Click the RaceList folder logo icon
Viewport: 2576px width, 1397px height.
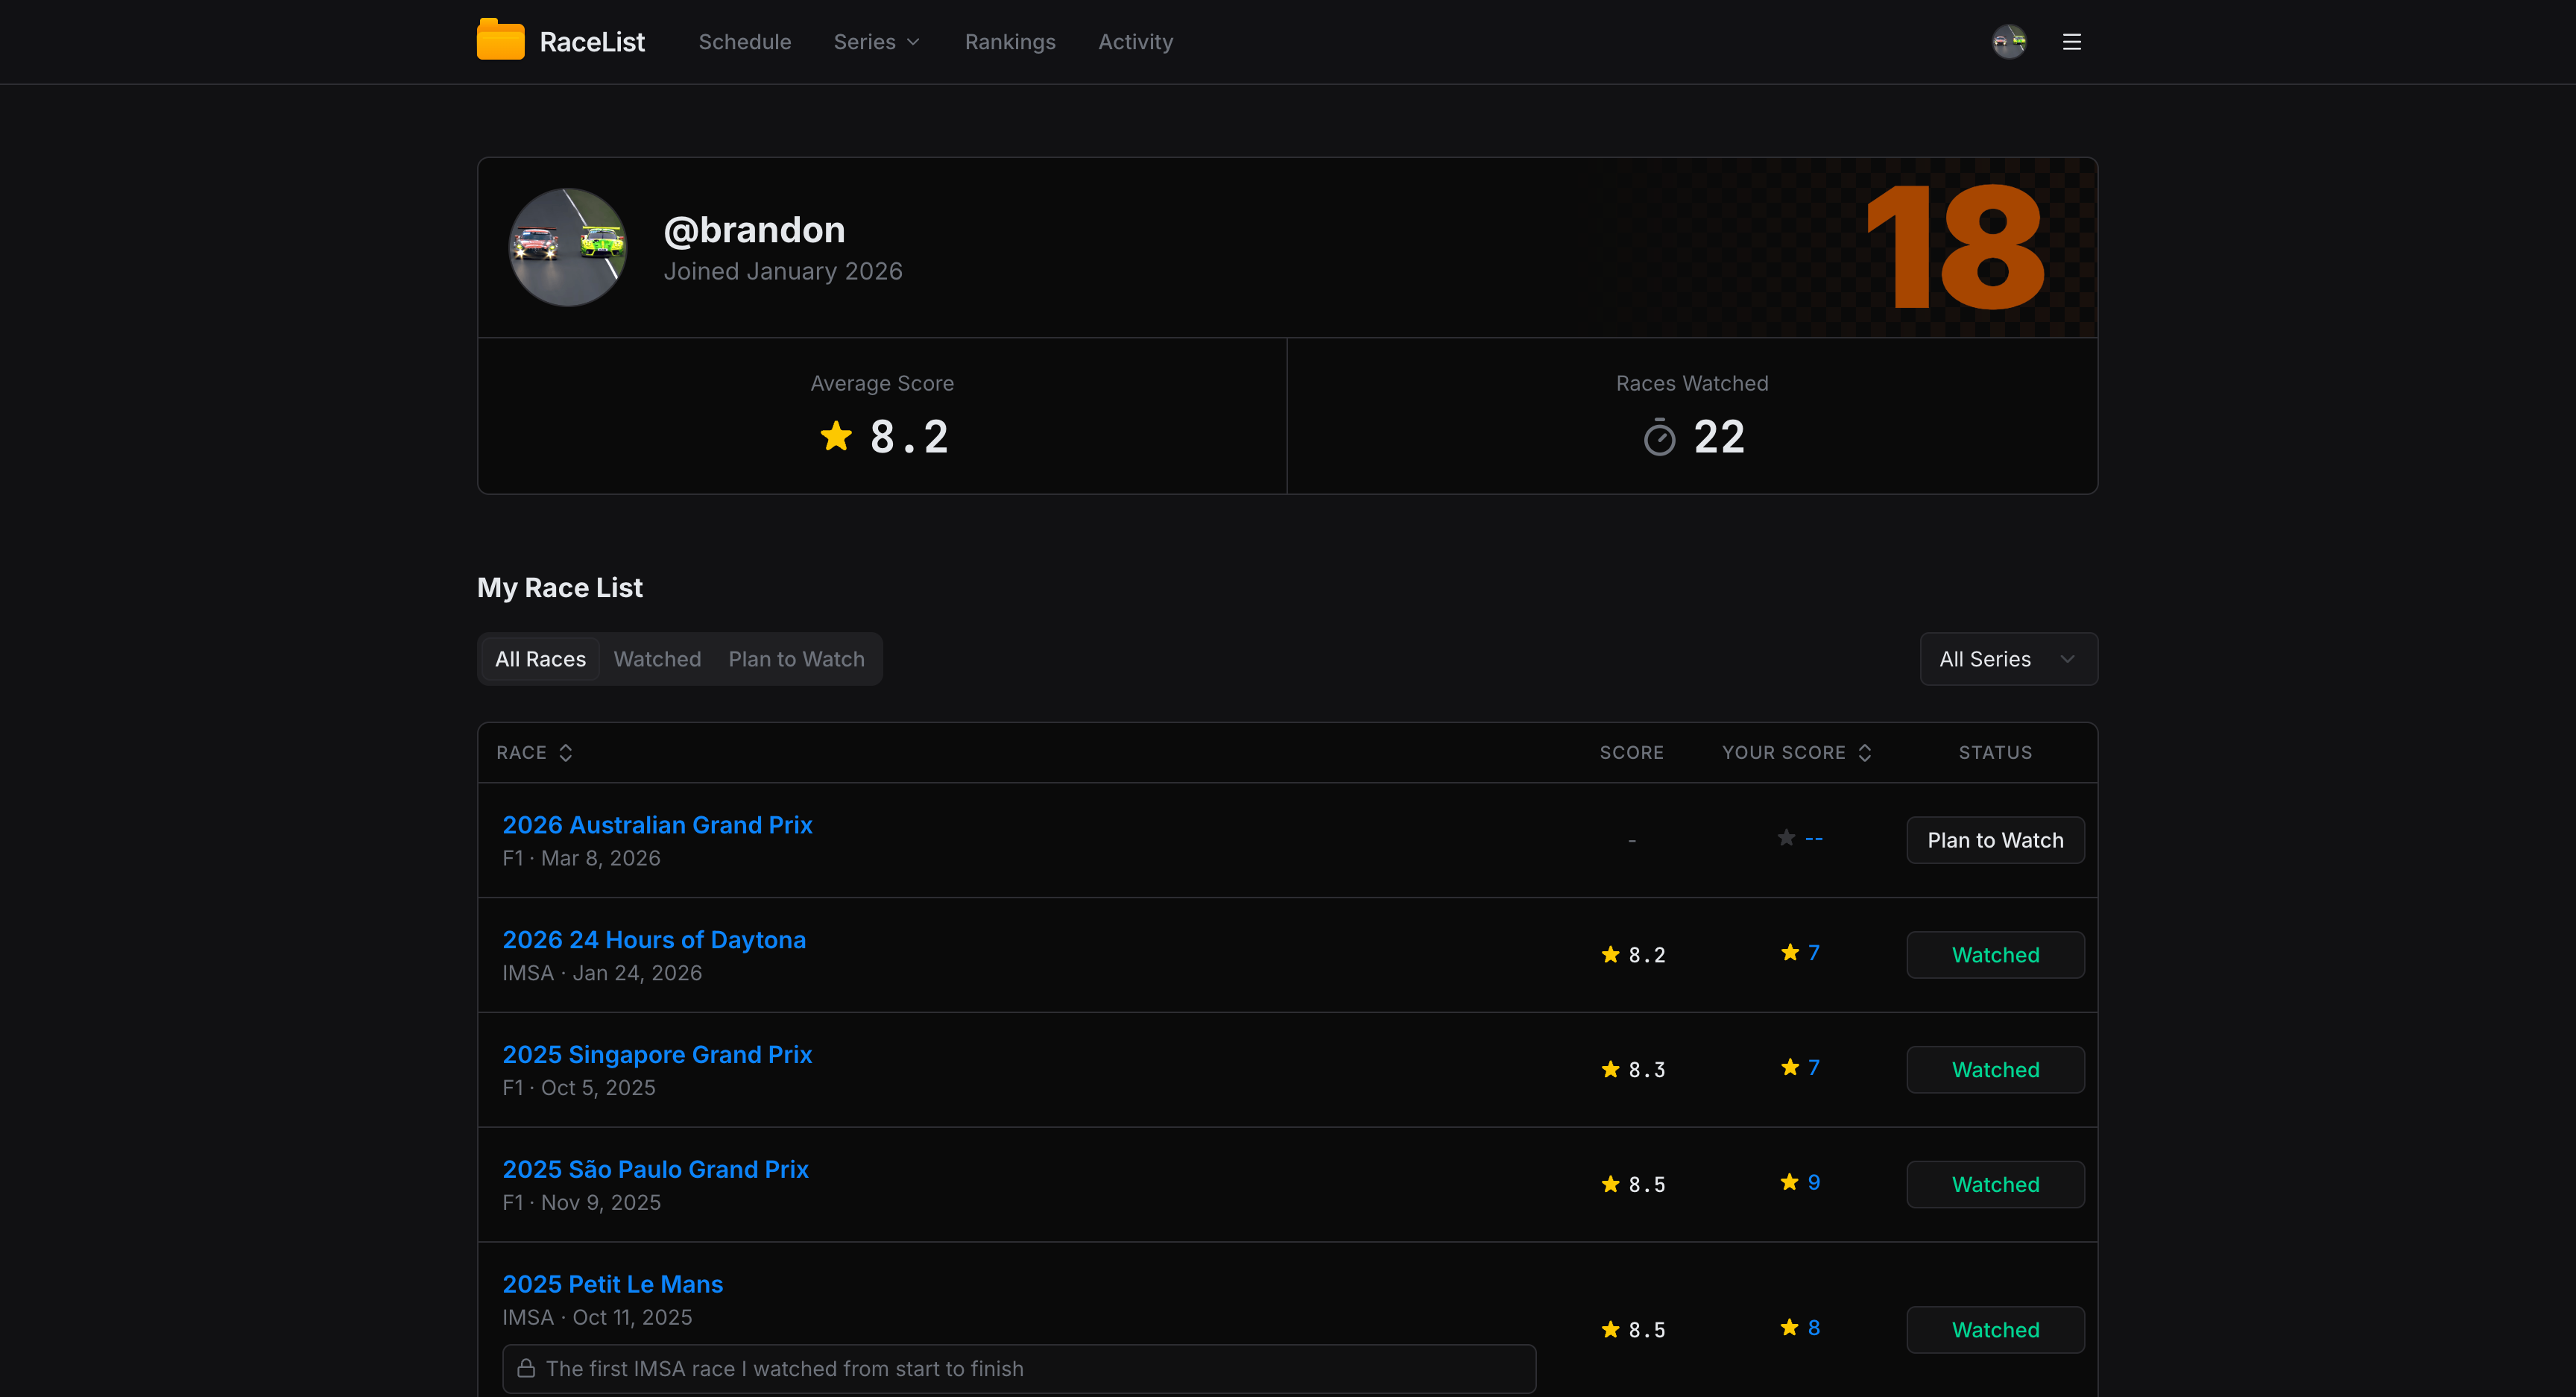500,41
